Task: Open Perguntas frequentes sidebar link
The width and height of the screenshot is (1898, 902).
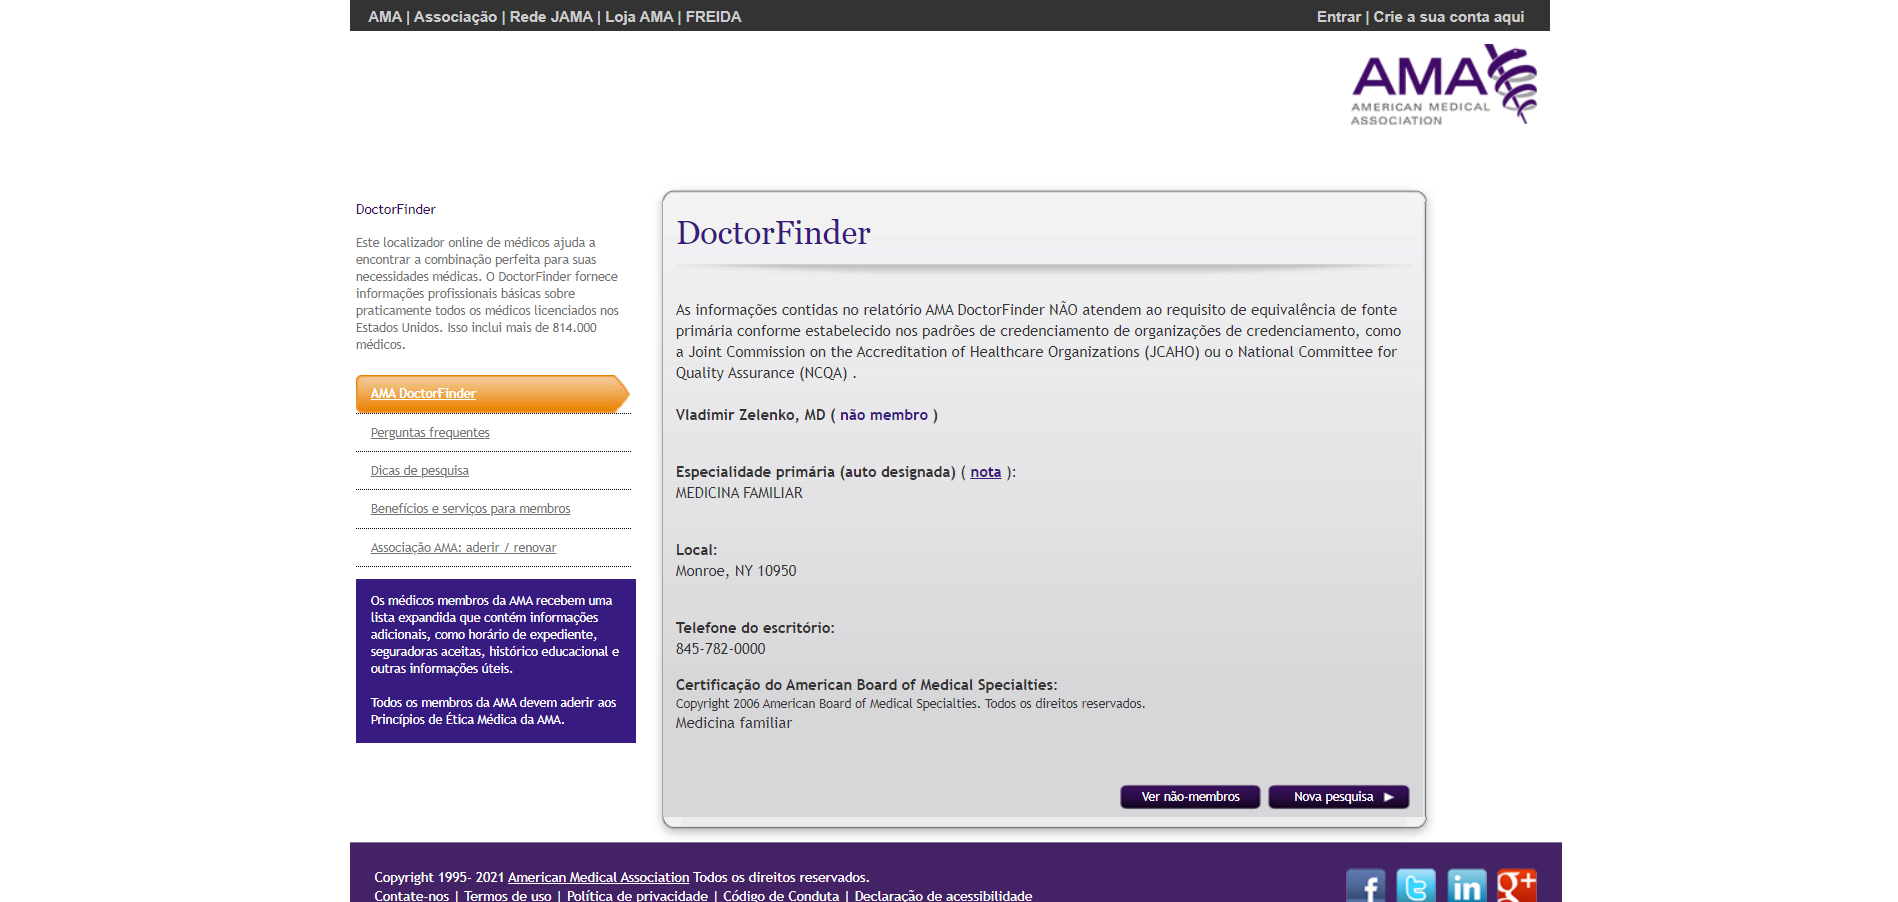Action: (430, 433)
